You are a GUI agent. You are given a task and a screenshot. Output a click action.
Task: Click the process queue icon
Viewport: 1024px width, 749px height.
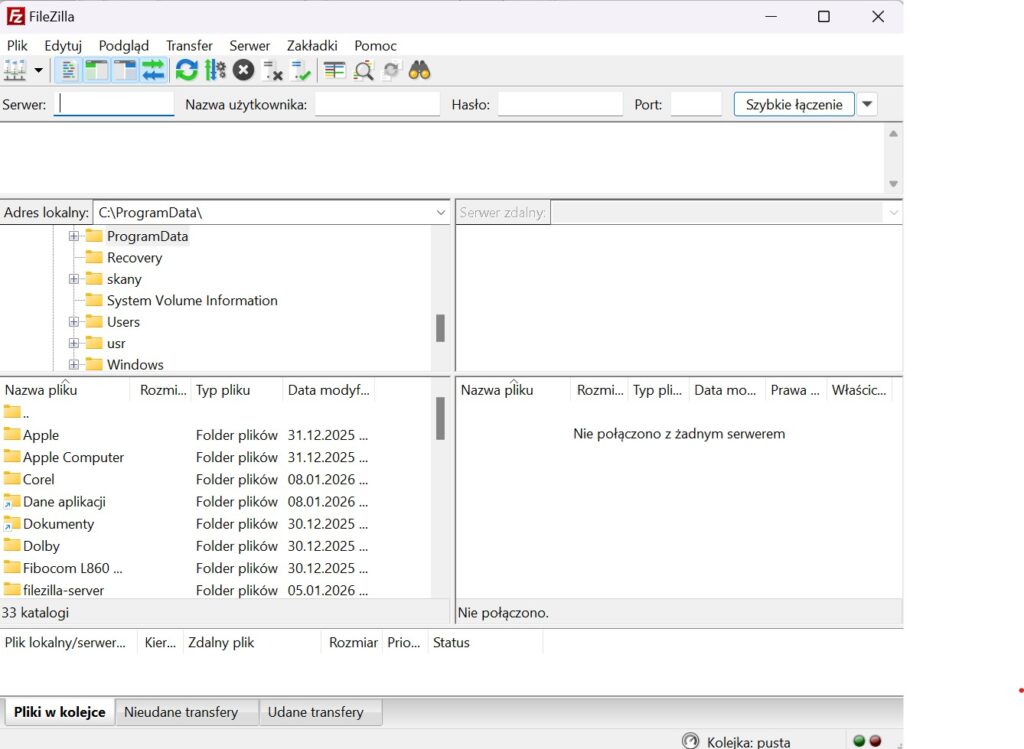215,71
